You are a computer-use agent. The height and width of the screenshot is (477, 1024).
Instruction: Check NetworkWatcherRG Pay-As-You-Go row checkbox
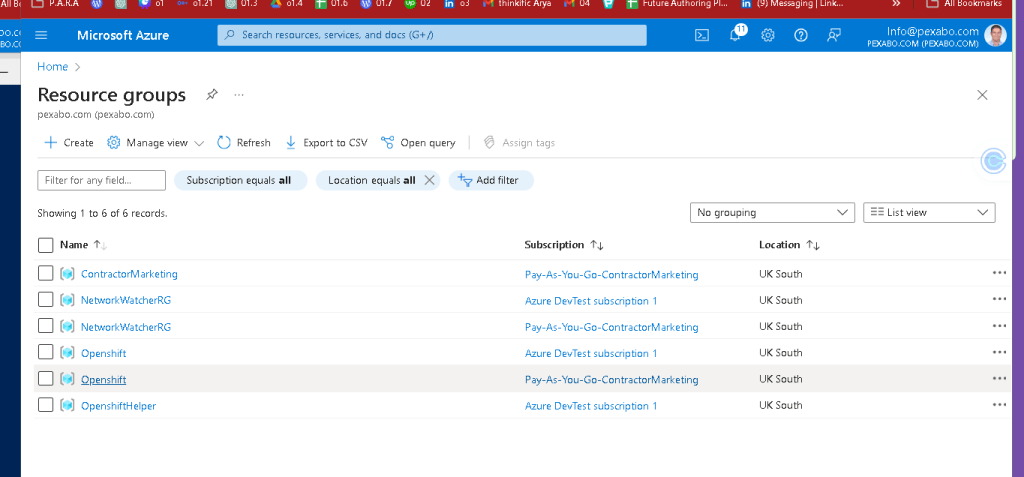click(x=46, y=325)
